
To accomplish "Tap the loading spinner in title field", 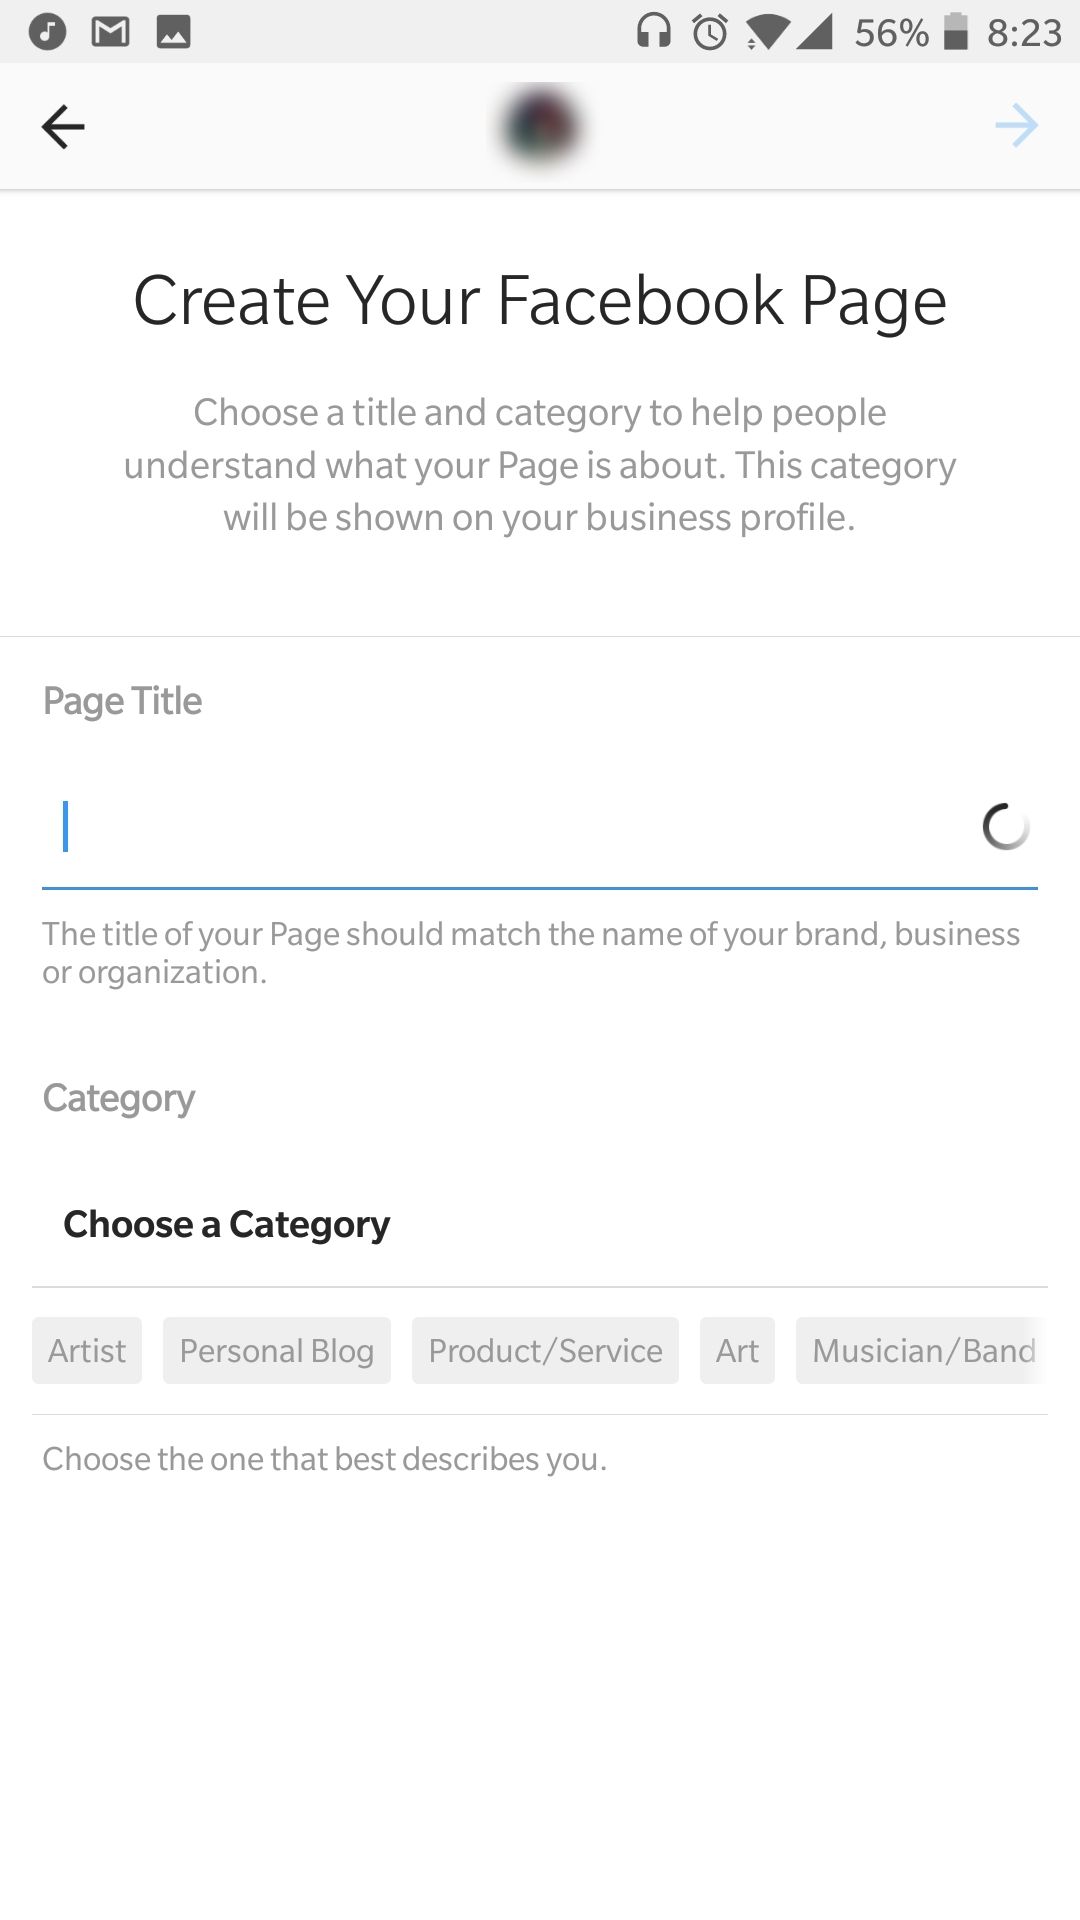I will pos(1005,827).
